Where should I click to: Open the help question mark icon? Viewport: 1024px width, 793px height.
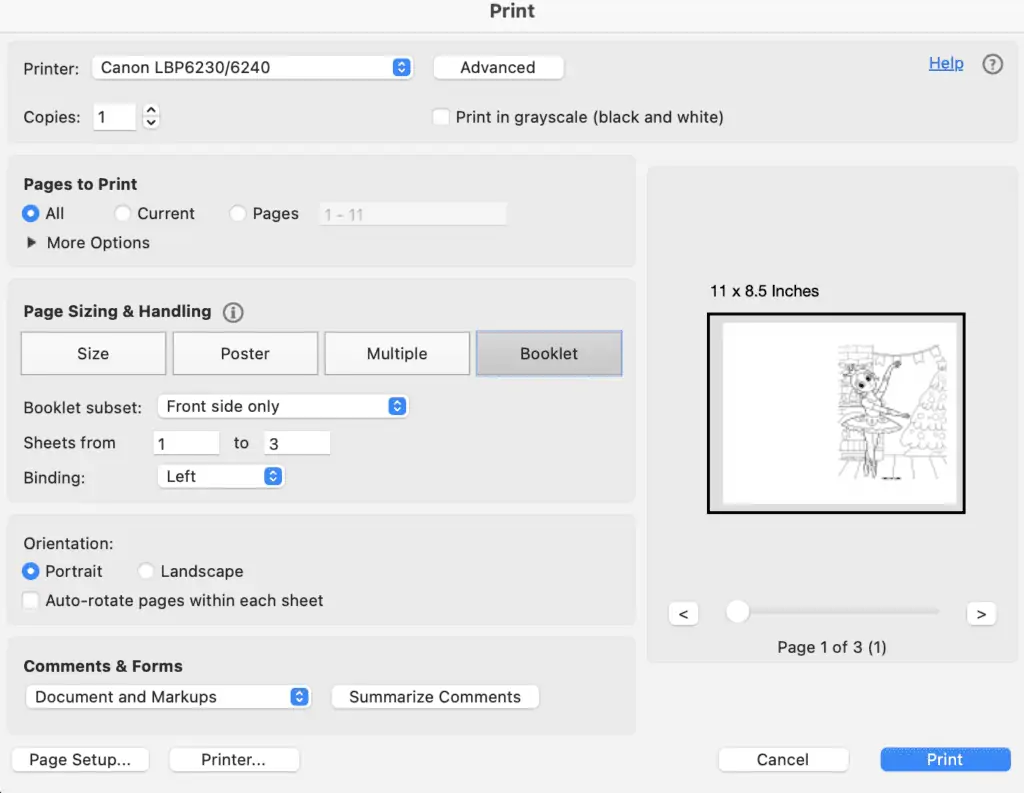click(992, 64)
